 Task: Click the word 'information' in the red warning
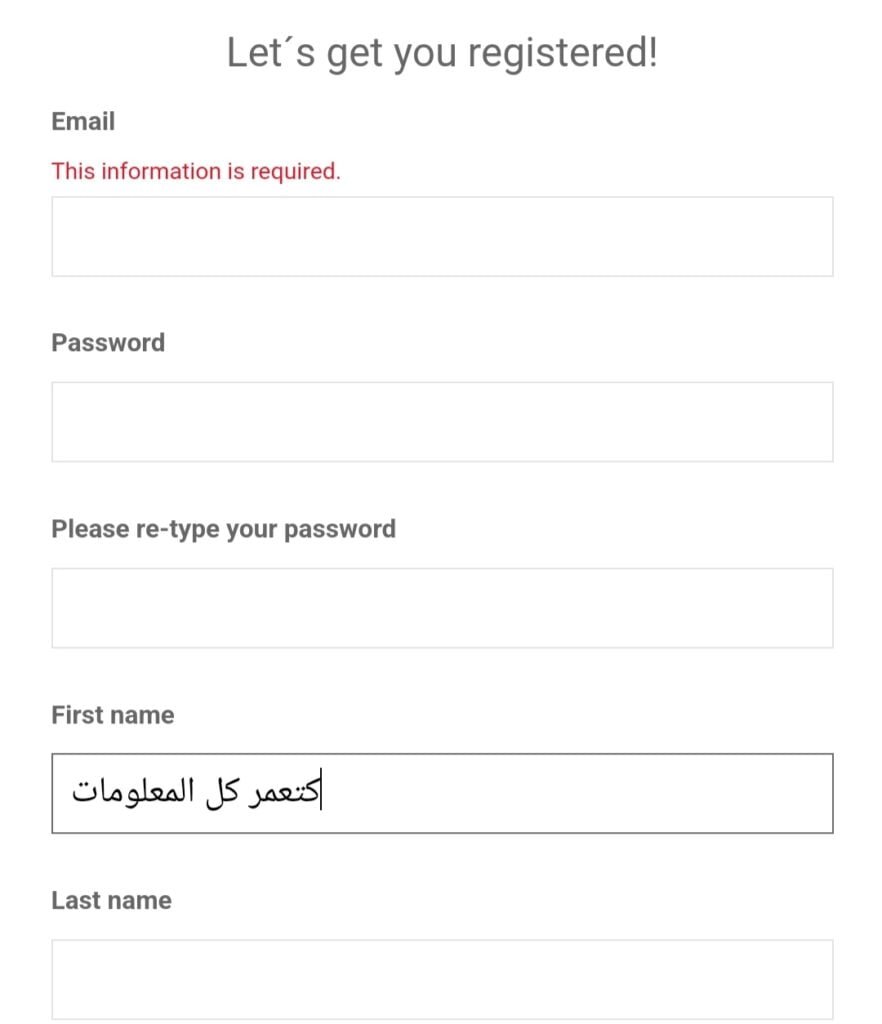(x=161, y=171)
